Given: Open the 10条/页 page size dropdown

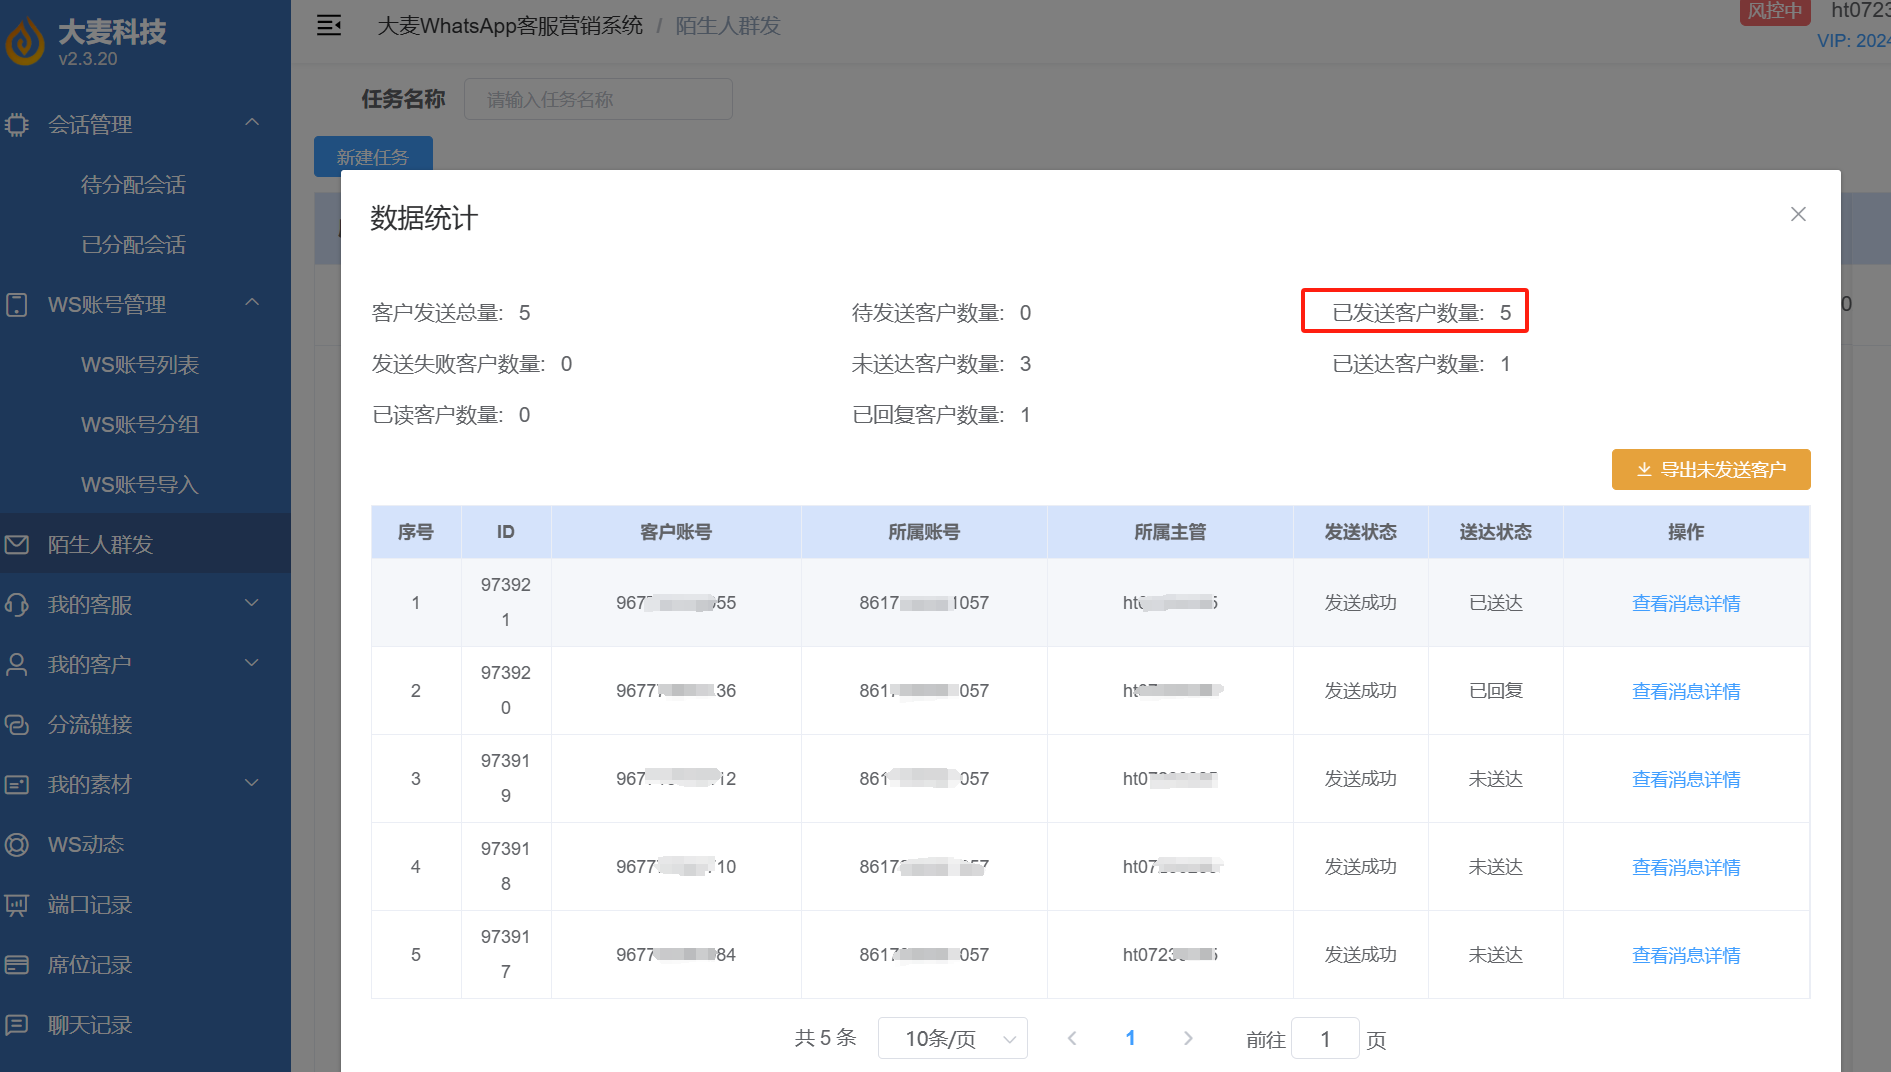Looking at the screenshot, I should click(x=953, y=1038).
